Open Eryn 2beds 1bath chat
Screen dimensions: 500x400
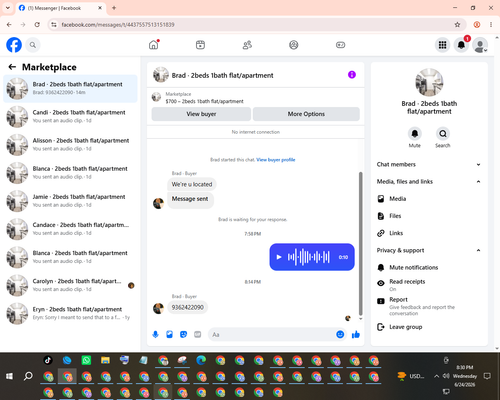pyautogui.click(x=70, y=313)
